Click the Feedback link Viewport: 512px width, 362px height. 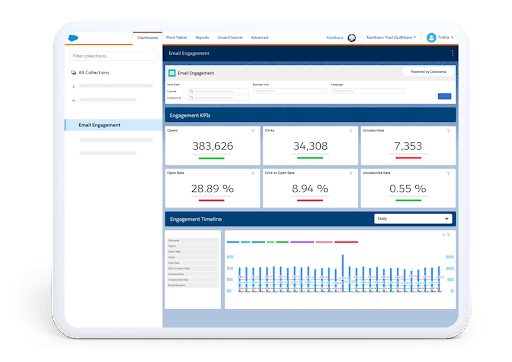pyautogui.click(x=335, y=38)
